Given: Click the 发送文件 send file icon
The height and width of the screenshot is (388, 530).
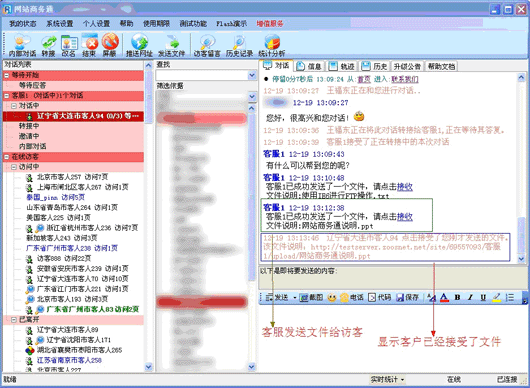Looking at the screenshot, I should click(x=172, y=45).
